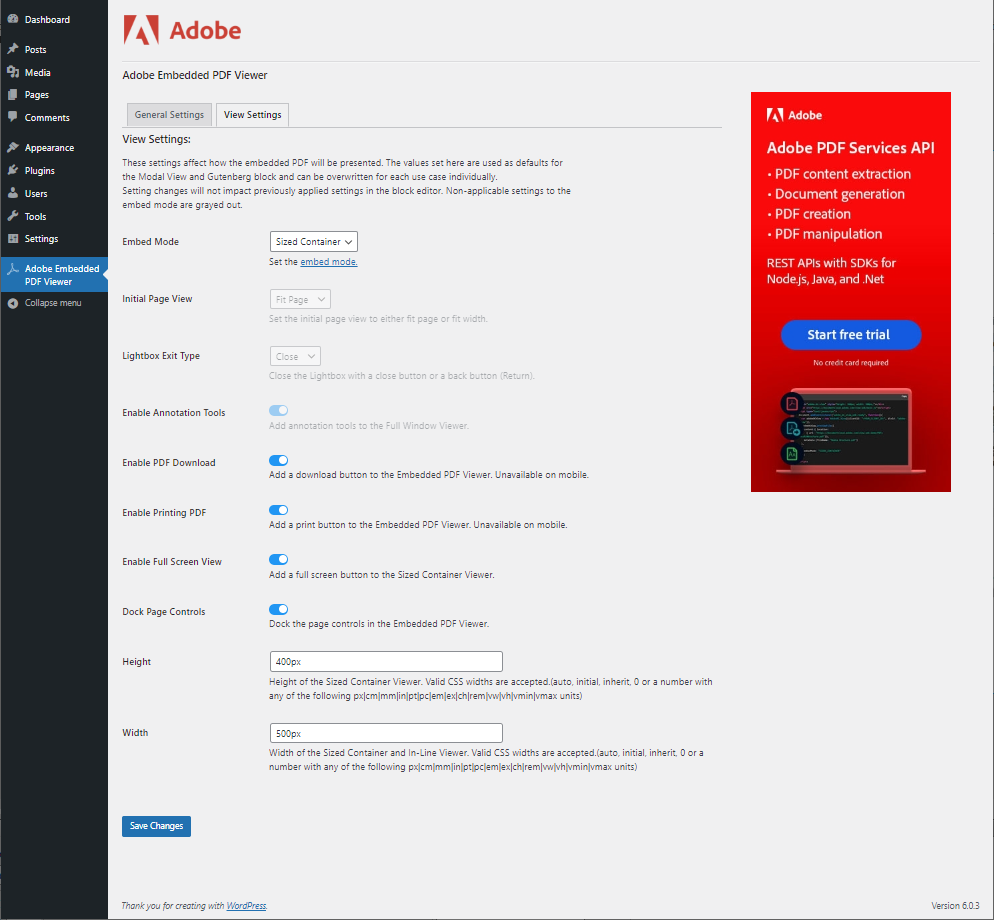The width and height of the screenshot is (994, 920).
Task: Click the Appearance paintbrush icon
Action: pos(13,147)
